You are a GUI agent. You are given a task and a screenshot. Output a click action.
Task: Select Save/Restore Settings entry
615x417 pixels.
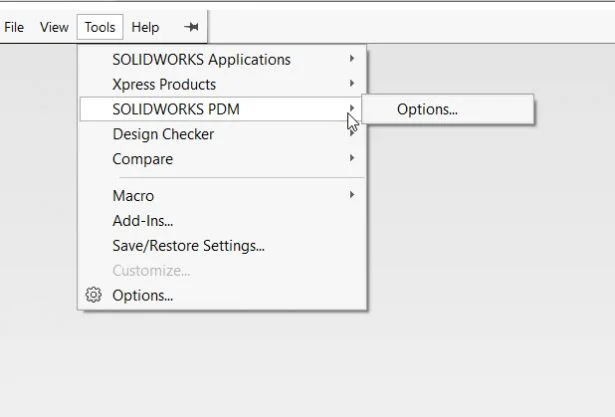tap(188, 245)
